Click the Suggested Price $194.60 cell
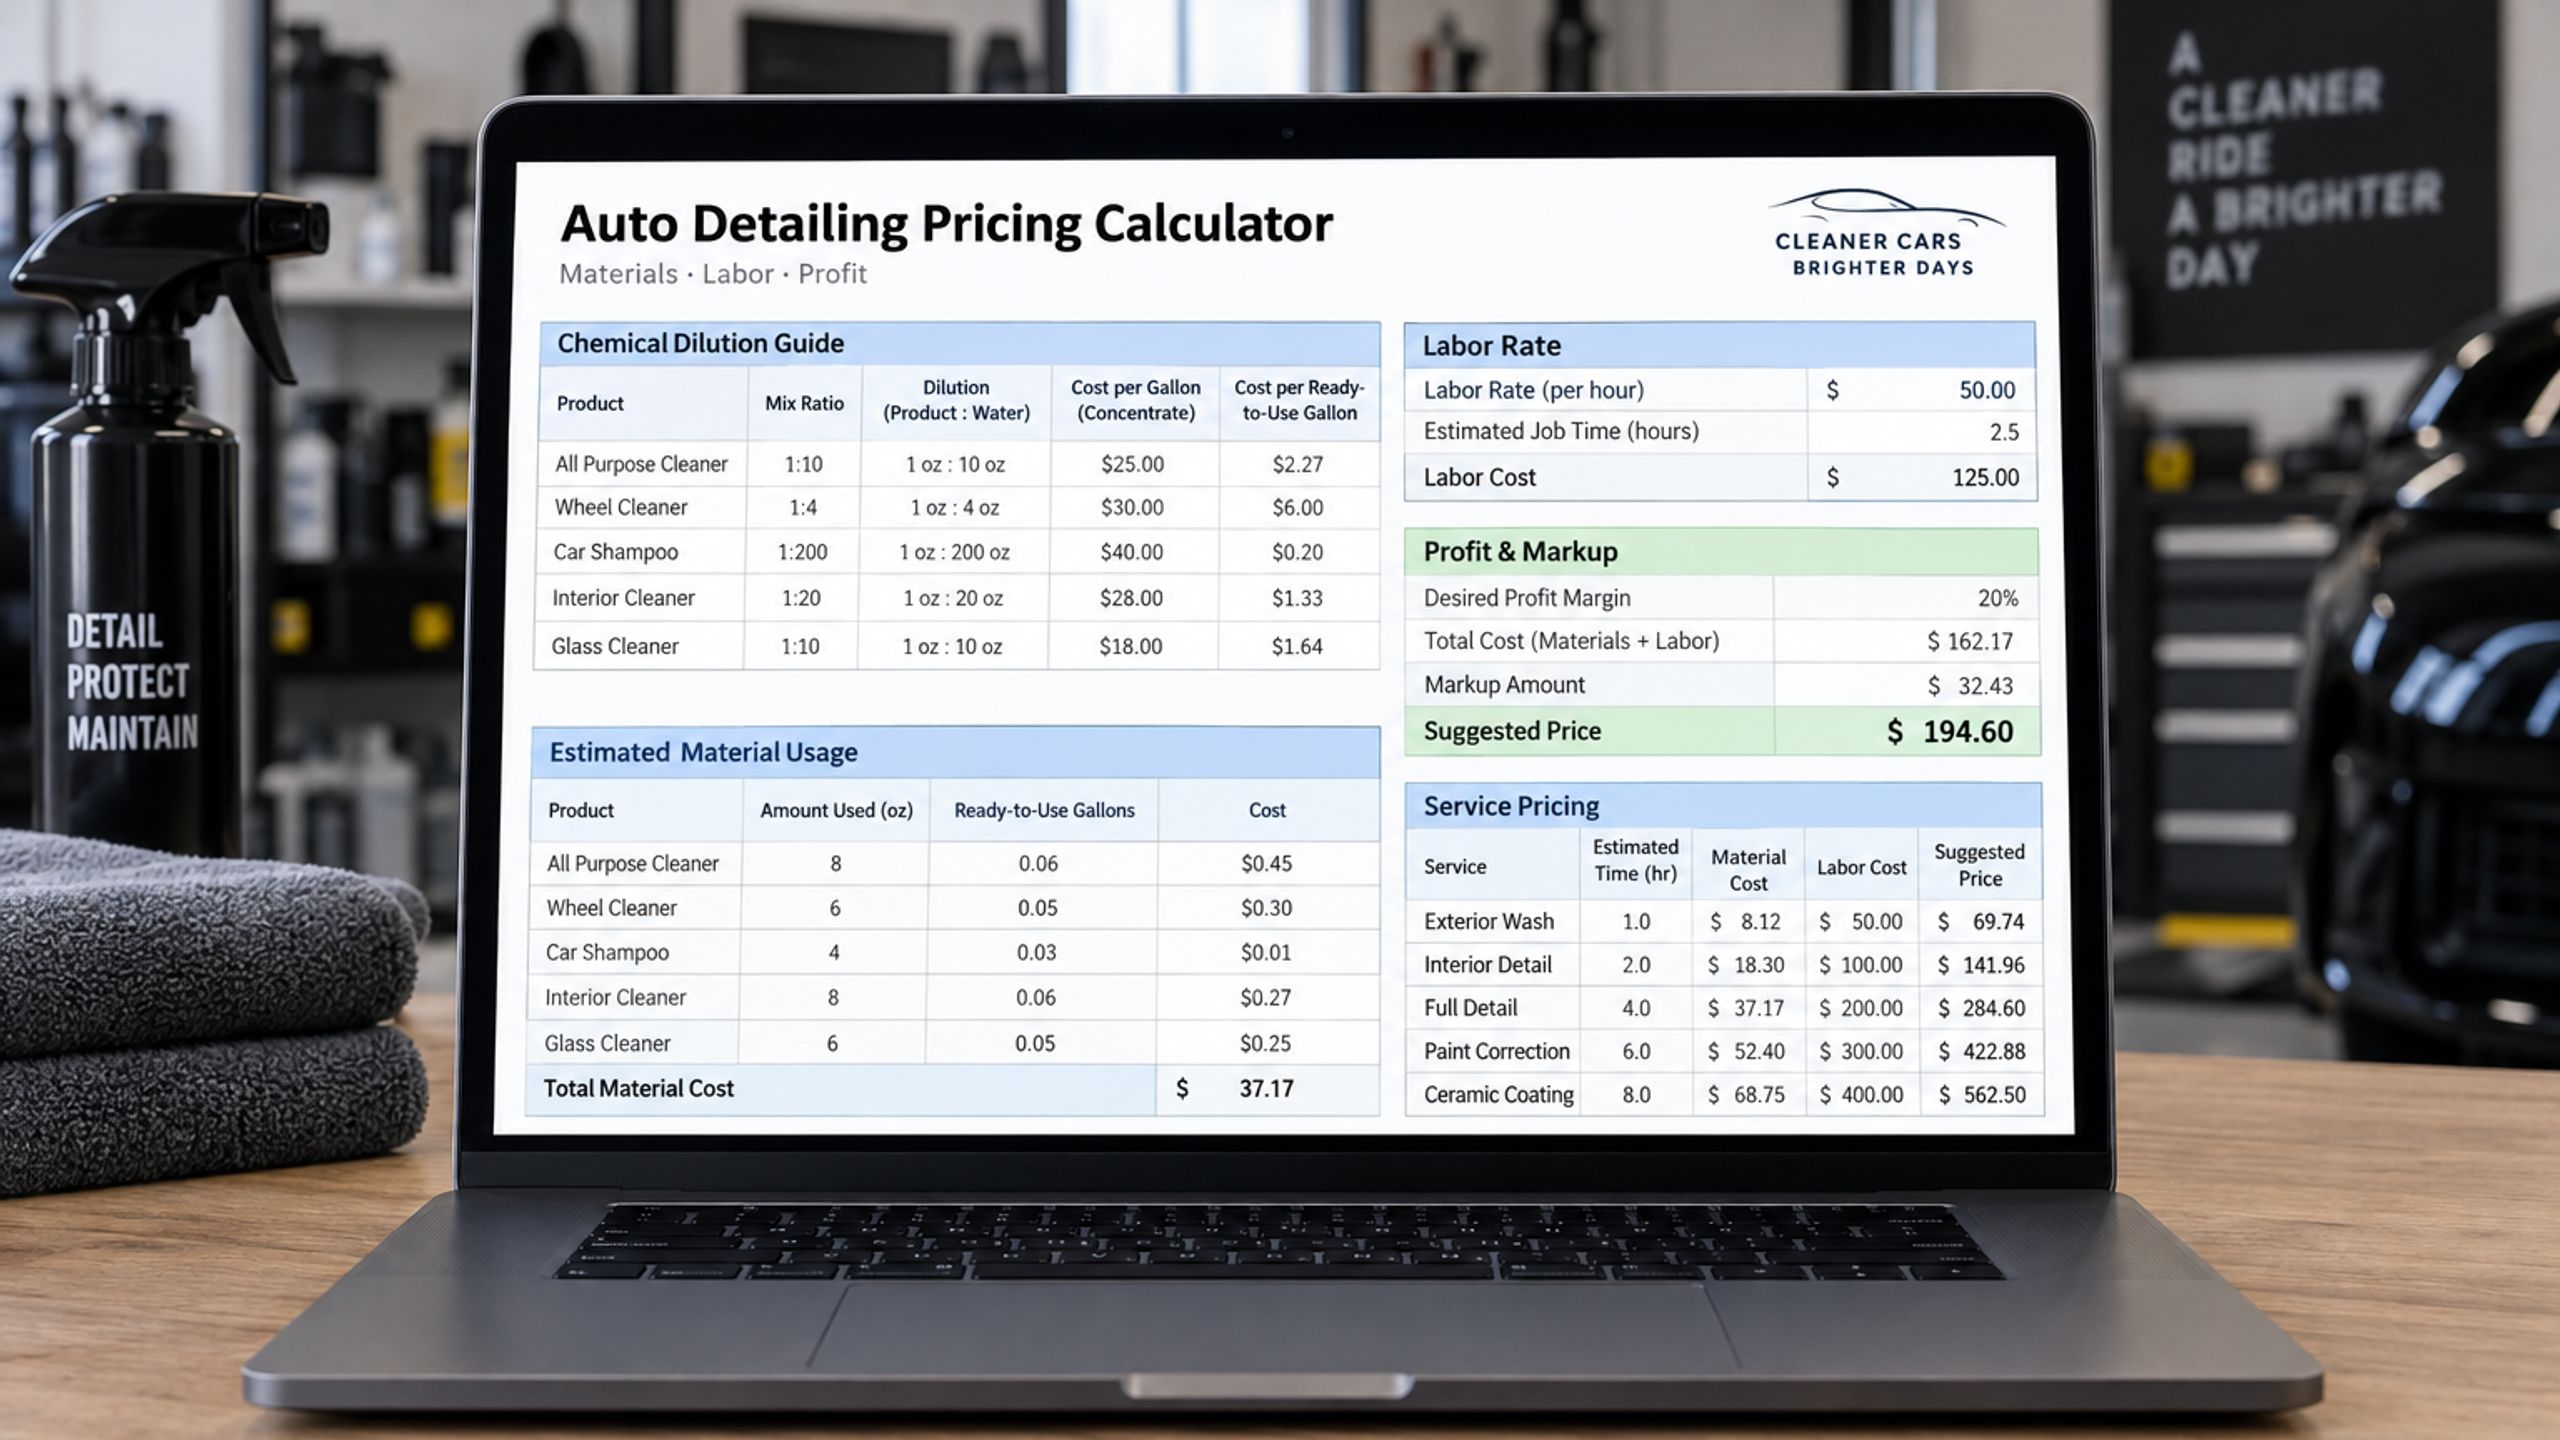Screen dimensions: 2560x1440 pyautogui.click(x=1907, y=731)
